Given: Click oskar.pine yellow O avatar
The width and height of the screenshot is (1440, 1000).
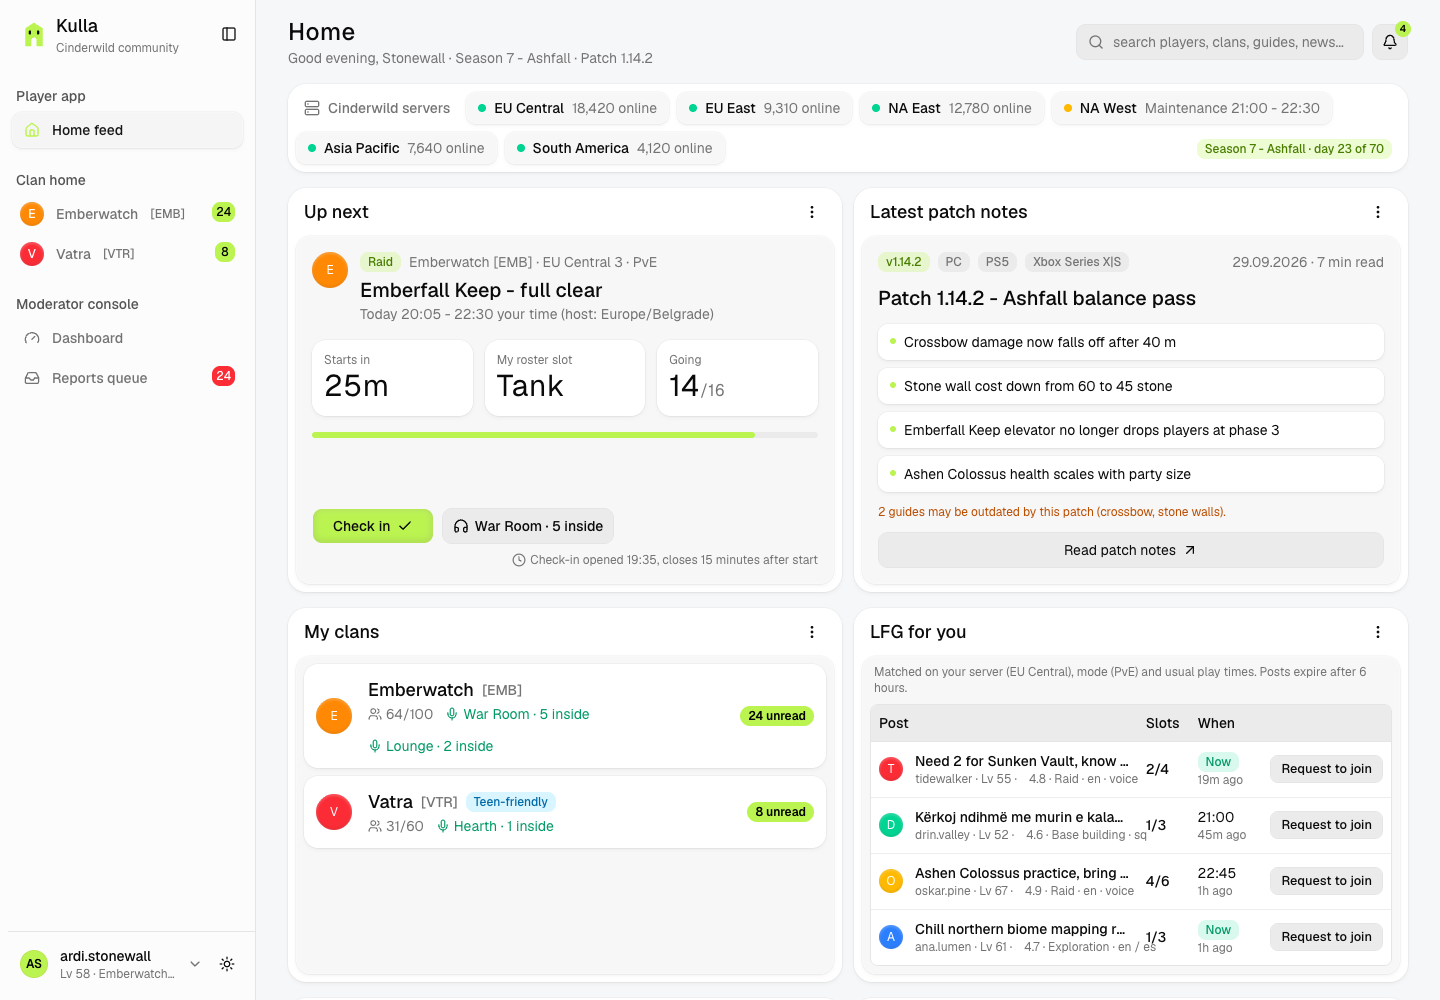Looking at the screenshot, I should [891, 881].
